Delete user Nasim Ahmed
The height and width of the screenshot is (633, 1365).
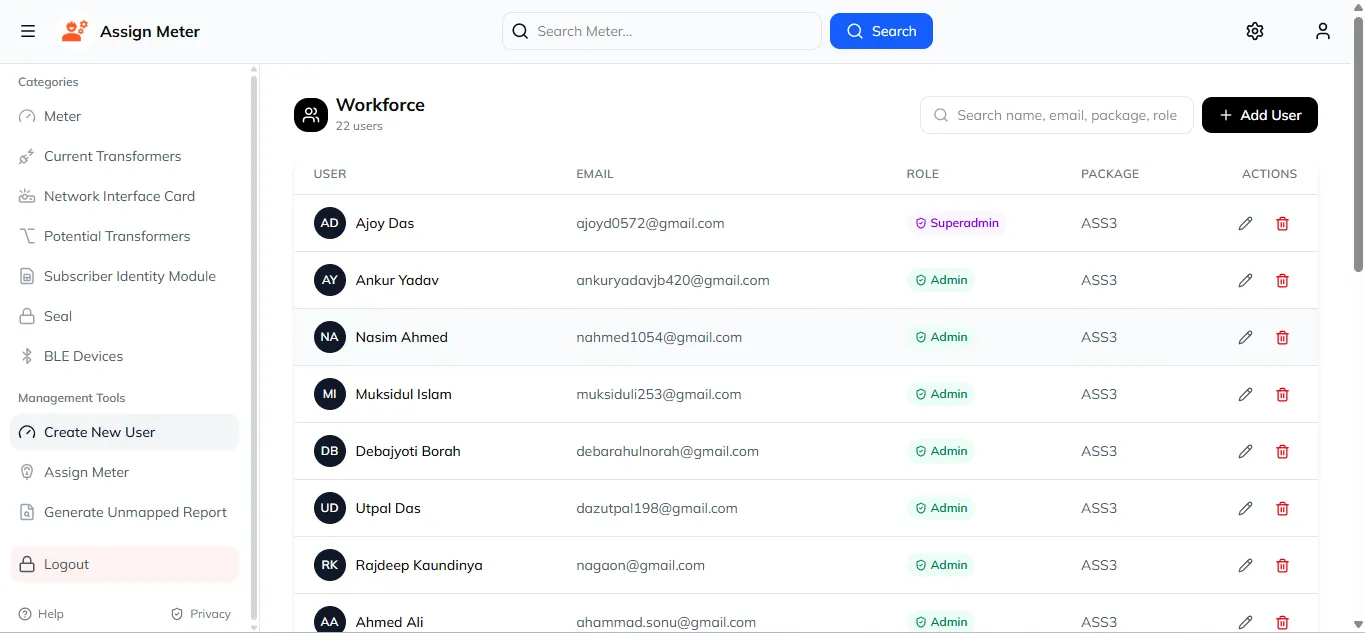[1282, 337]
